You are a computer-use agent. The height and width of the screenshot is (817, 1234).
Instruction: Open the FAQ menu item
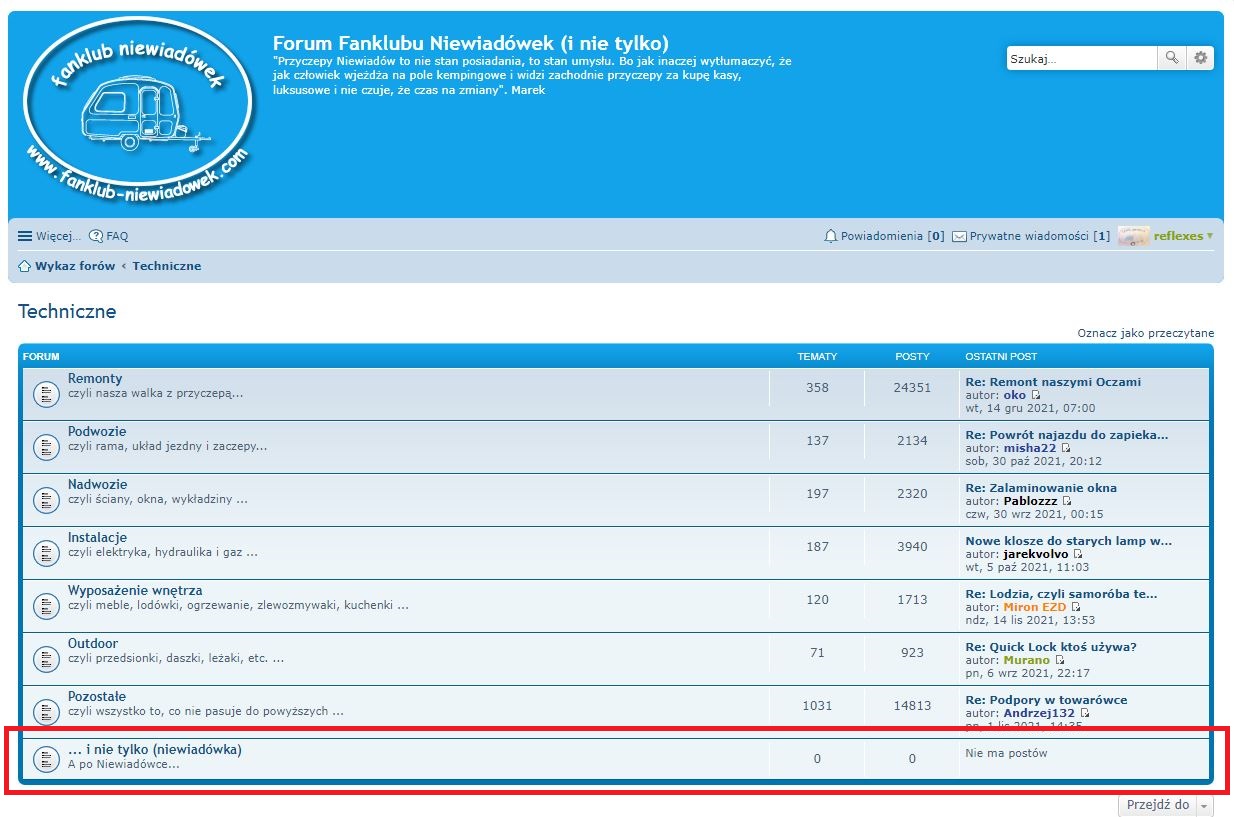coord(109,237)
